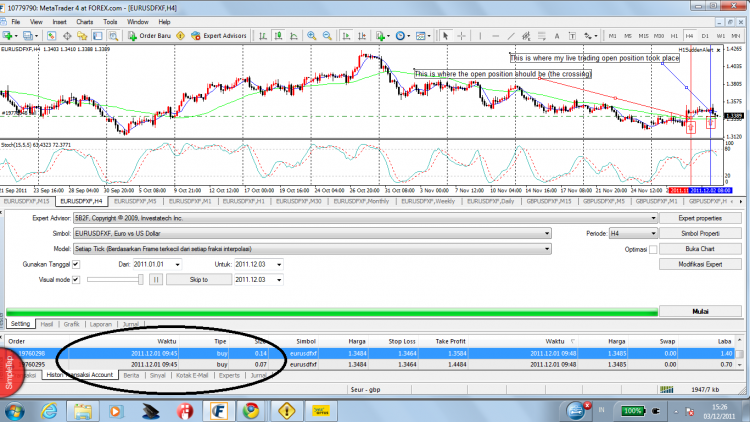Open the Periods clock icon
This screenshot has width=750, height=422.
coord(400,36)
